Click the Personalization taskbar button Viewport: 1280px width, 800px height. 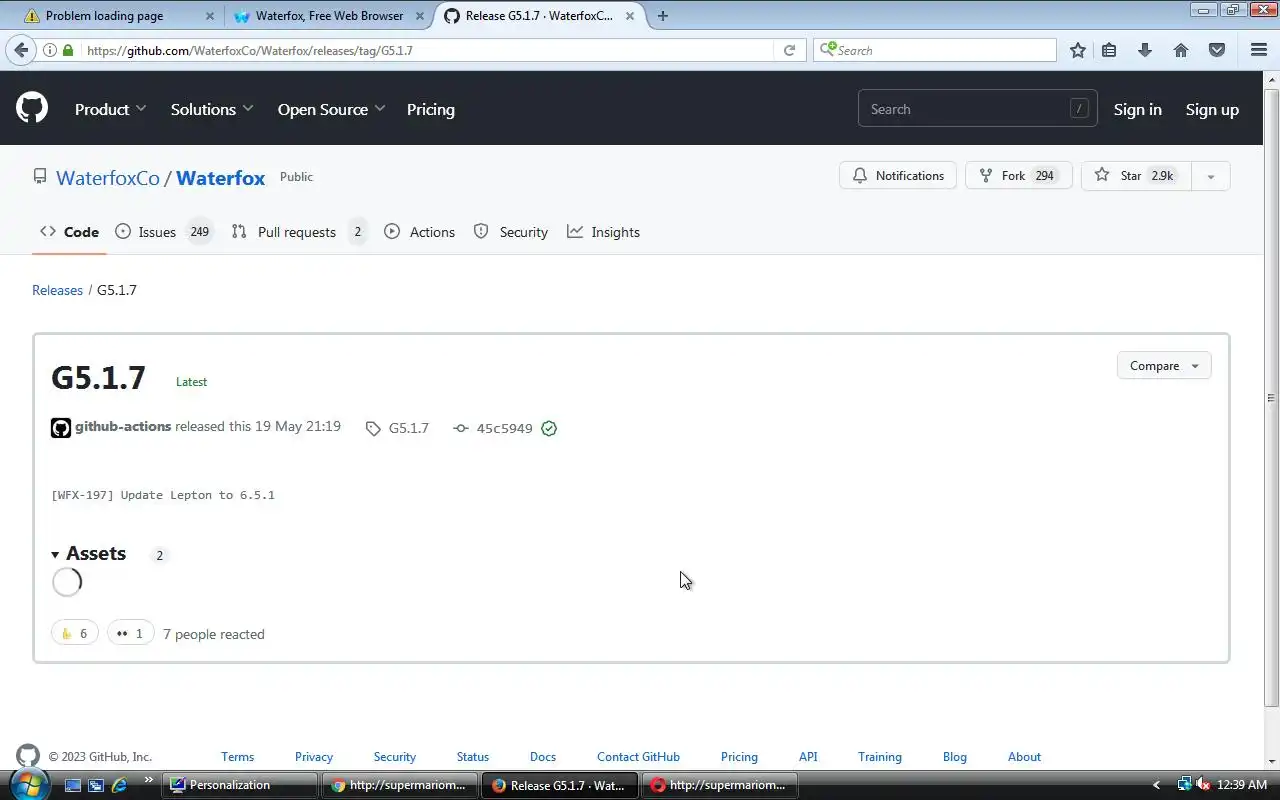point(240,785)
